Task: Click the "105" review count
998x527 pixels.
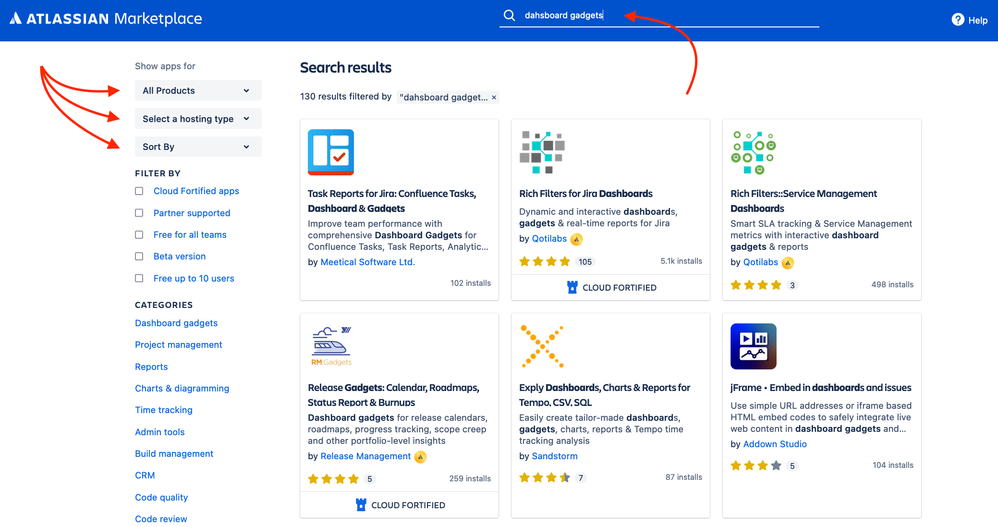Action: pyautogui.click(x=585, y=262)
